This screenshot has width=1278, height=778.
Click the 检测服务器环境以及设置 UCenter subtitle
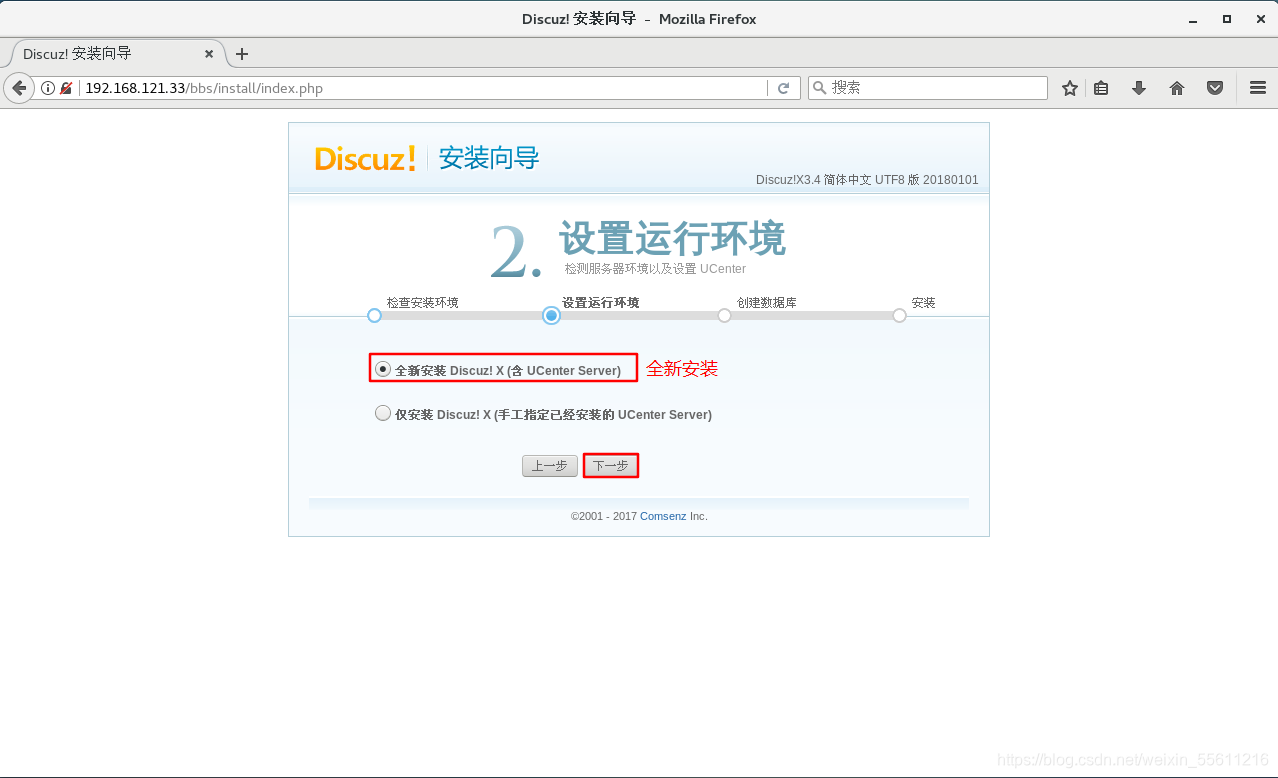click(655, 269)
